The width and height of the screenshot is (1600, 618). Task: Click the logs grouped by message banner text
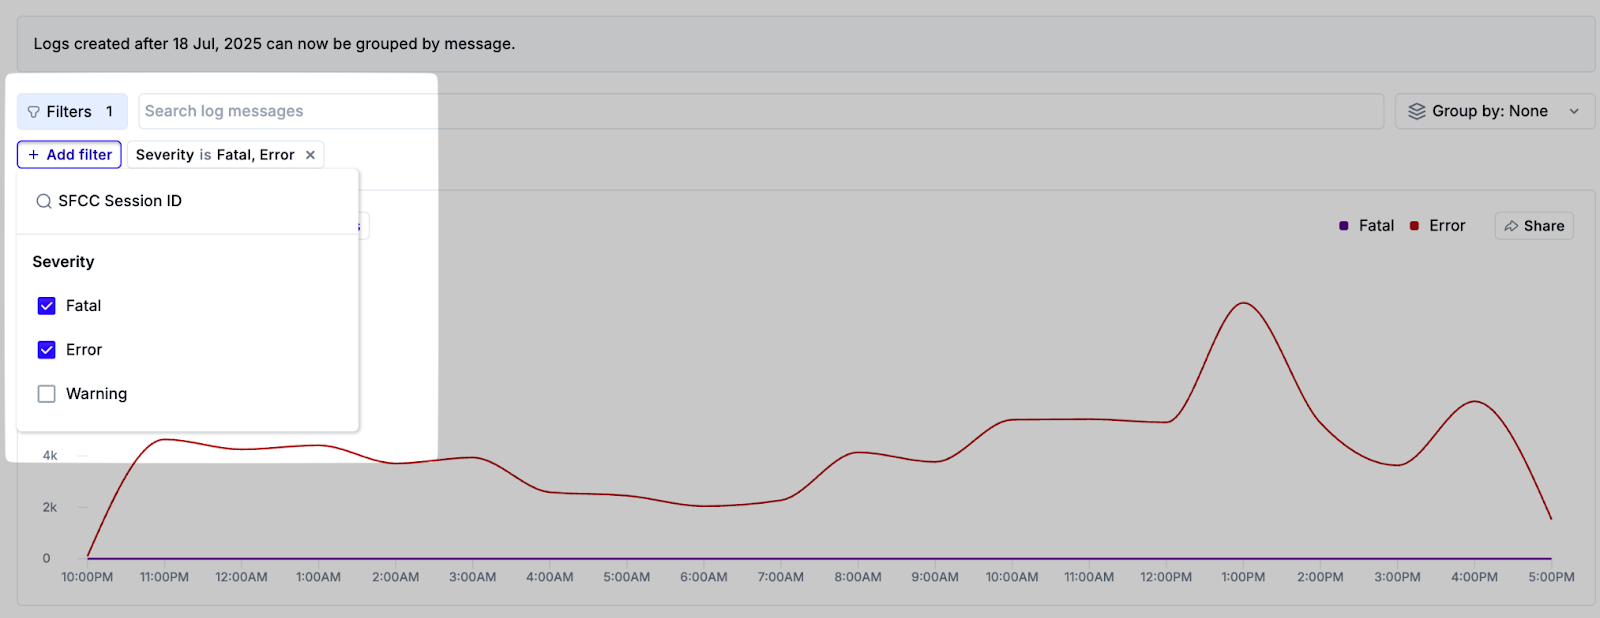(274, 44)
